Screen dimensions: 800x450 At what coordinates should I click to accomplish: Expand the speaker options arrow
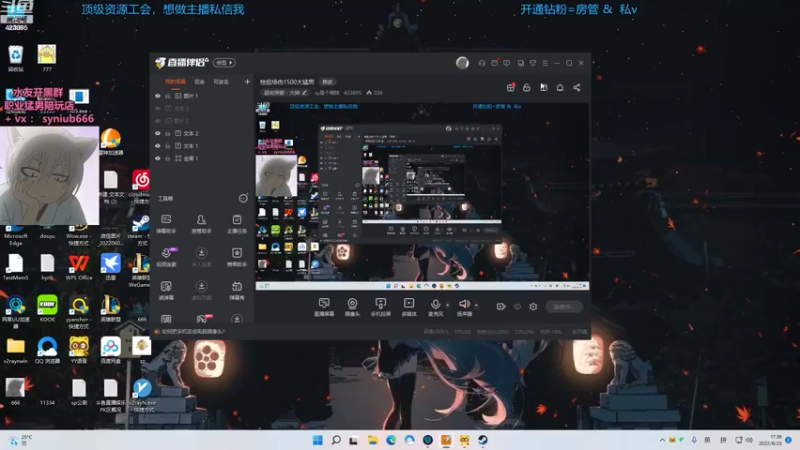476,305
